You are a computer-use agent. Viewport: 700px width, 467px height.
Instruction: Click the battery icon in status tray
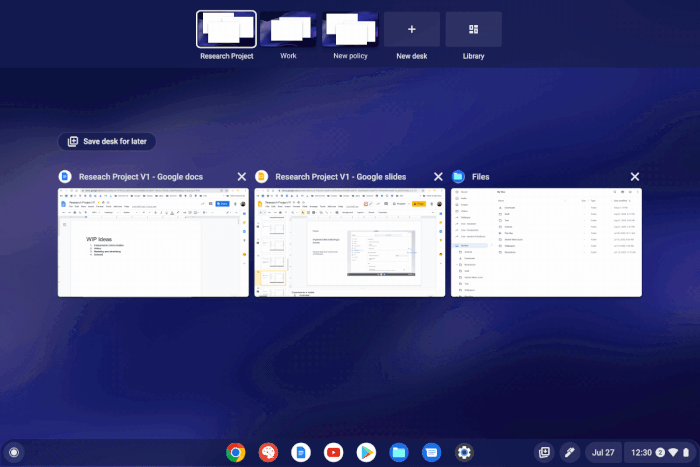coord(686,452)
